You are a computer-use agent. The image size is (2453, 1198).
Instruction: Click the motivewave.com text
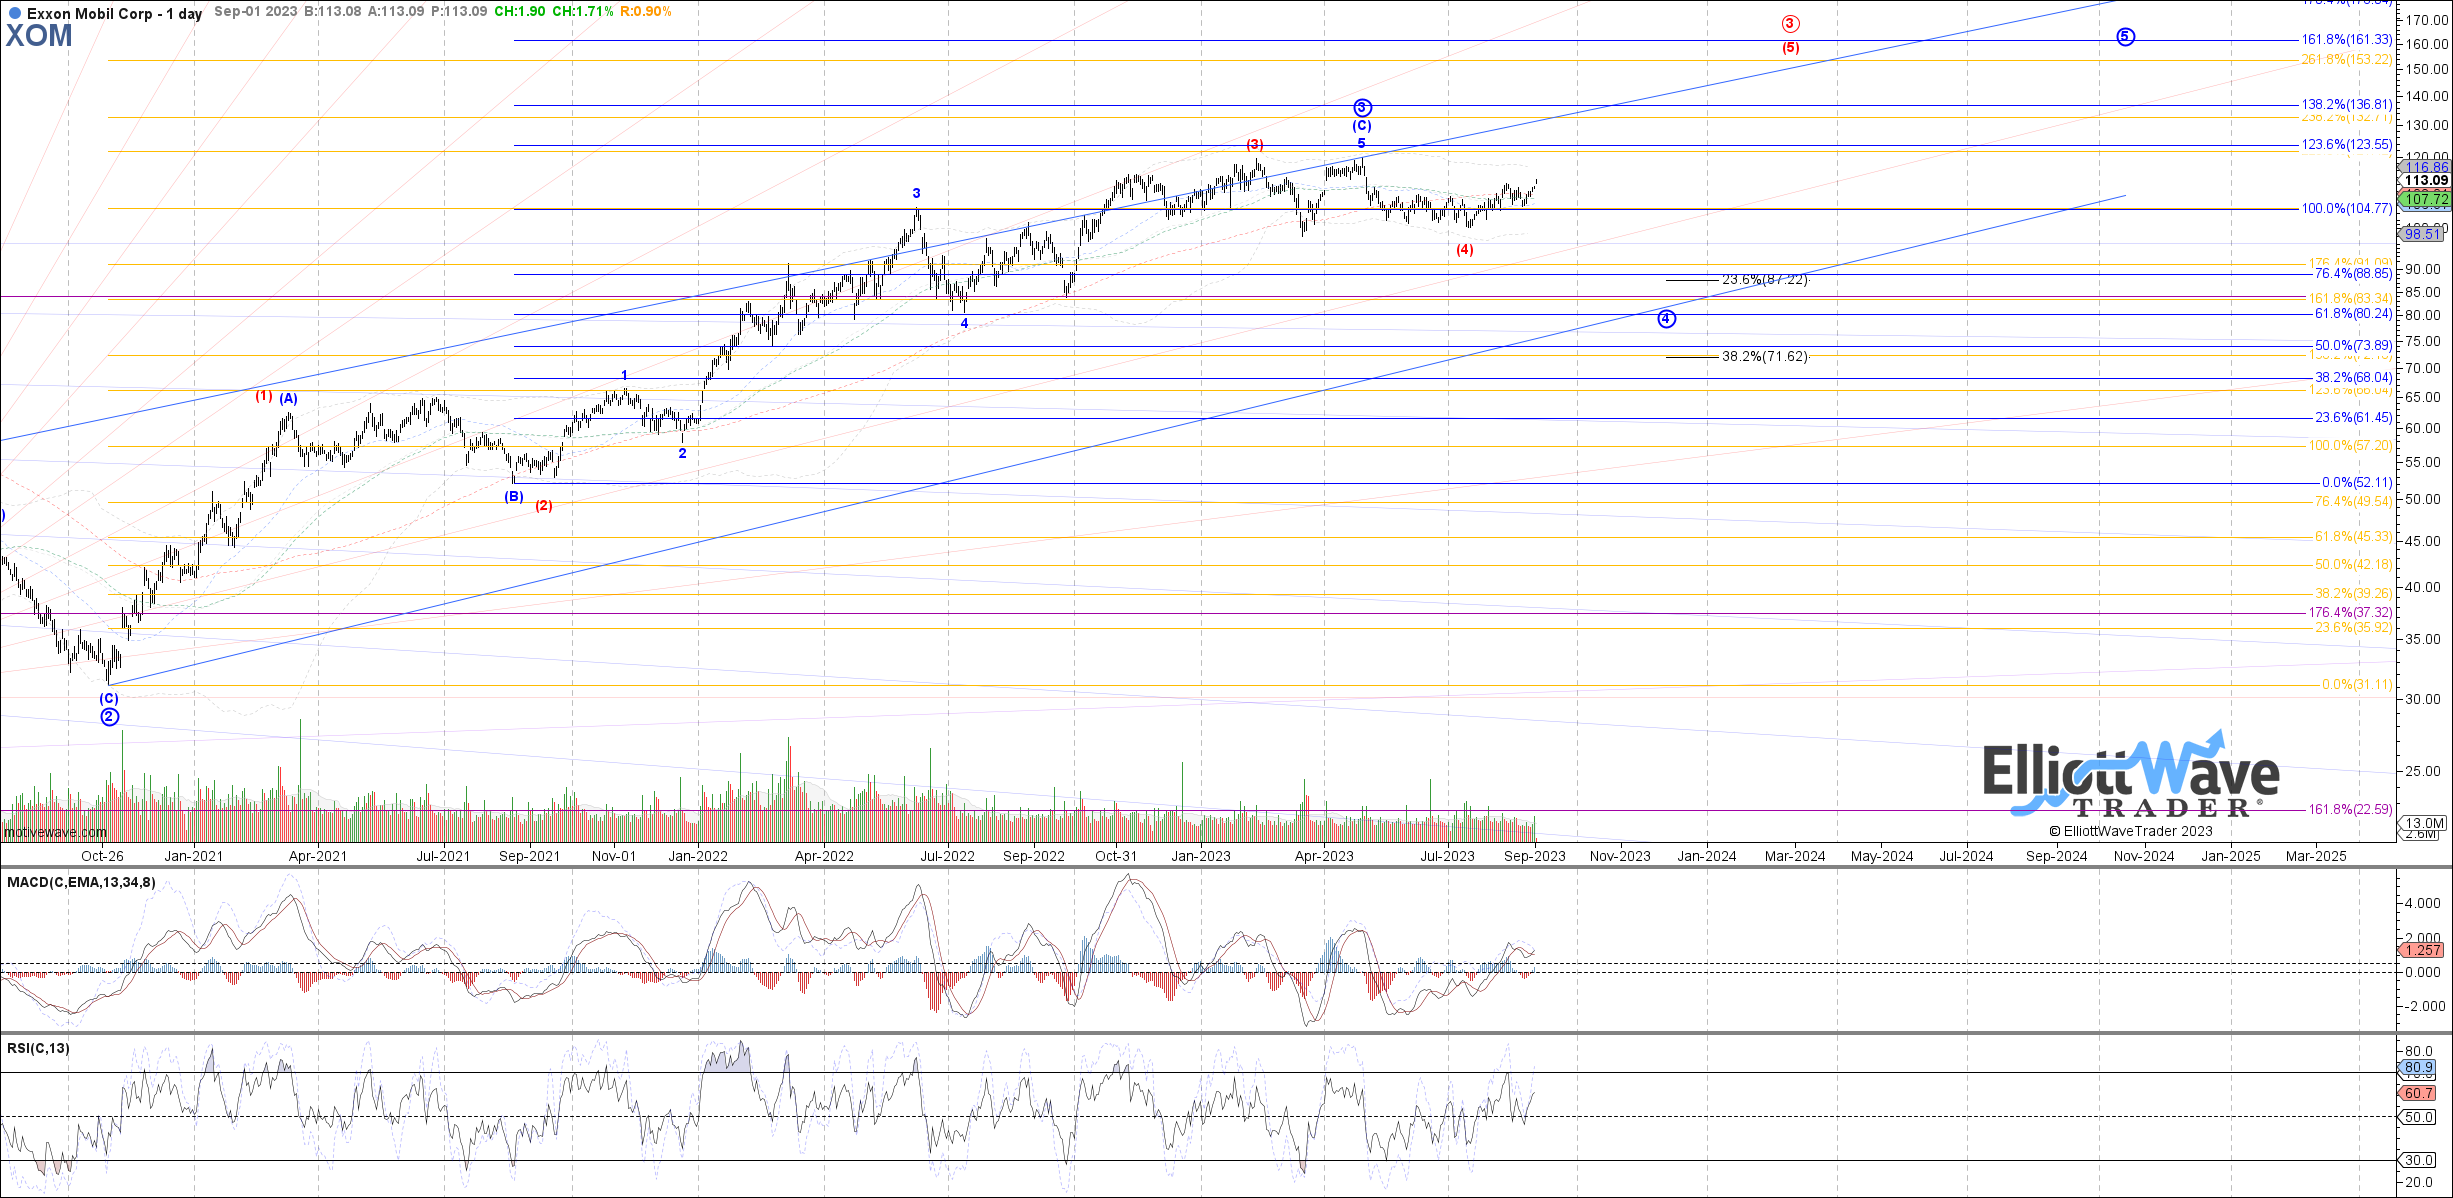(55, 832)
